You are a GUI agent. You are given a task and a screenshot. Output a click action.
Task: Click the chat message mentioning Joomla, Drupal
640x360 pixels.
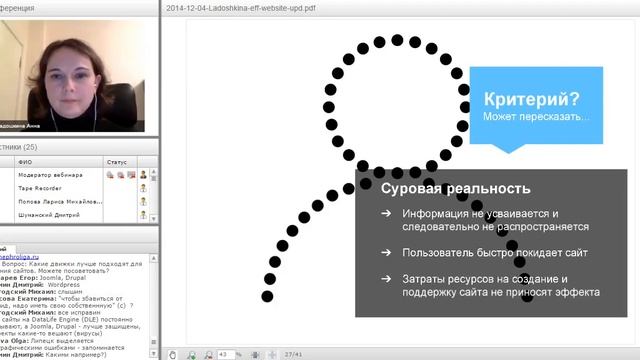[x=43, y=278]
